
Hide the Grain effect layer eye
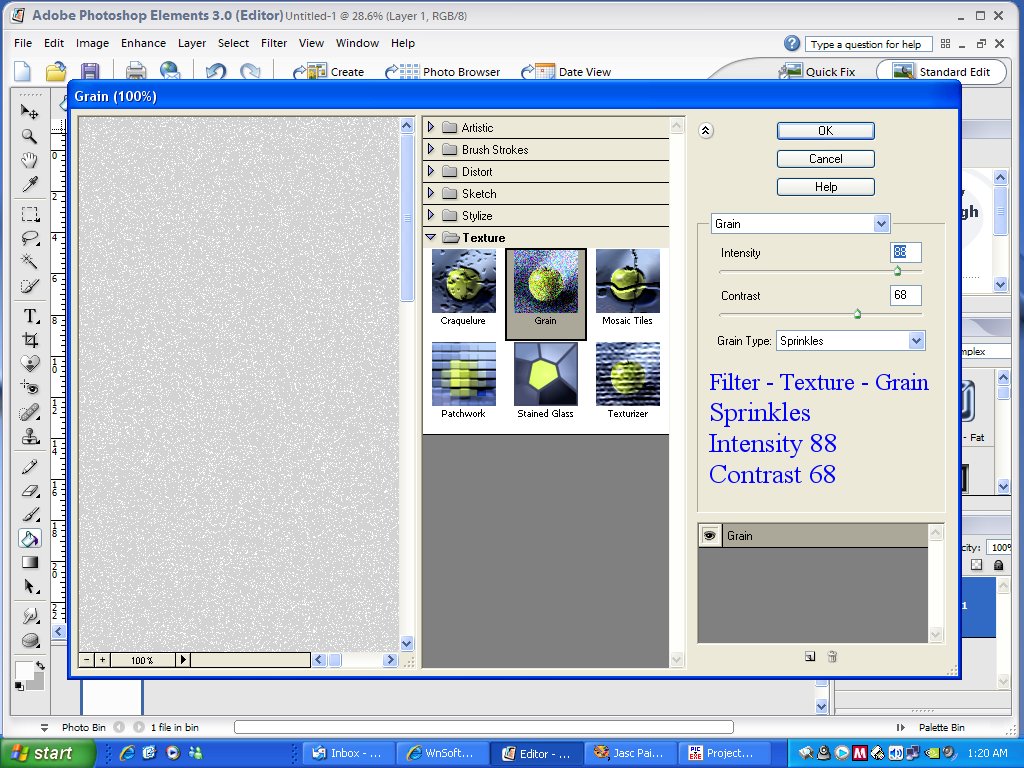709,536
